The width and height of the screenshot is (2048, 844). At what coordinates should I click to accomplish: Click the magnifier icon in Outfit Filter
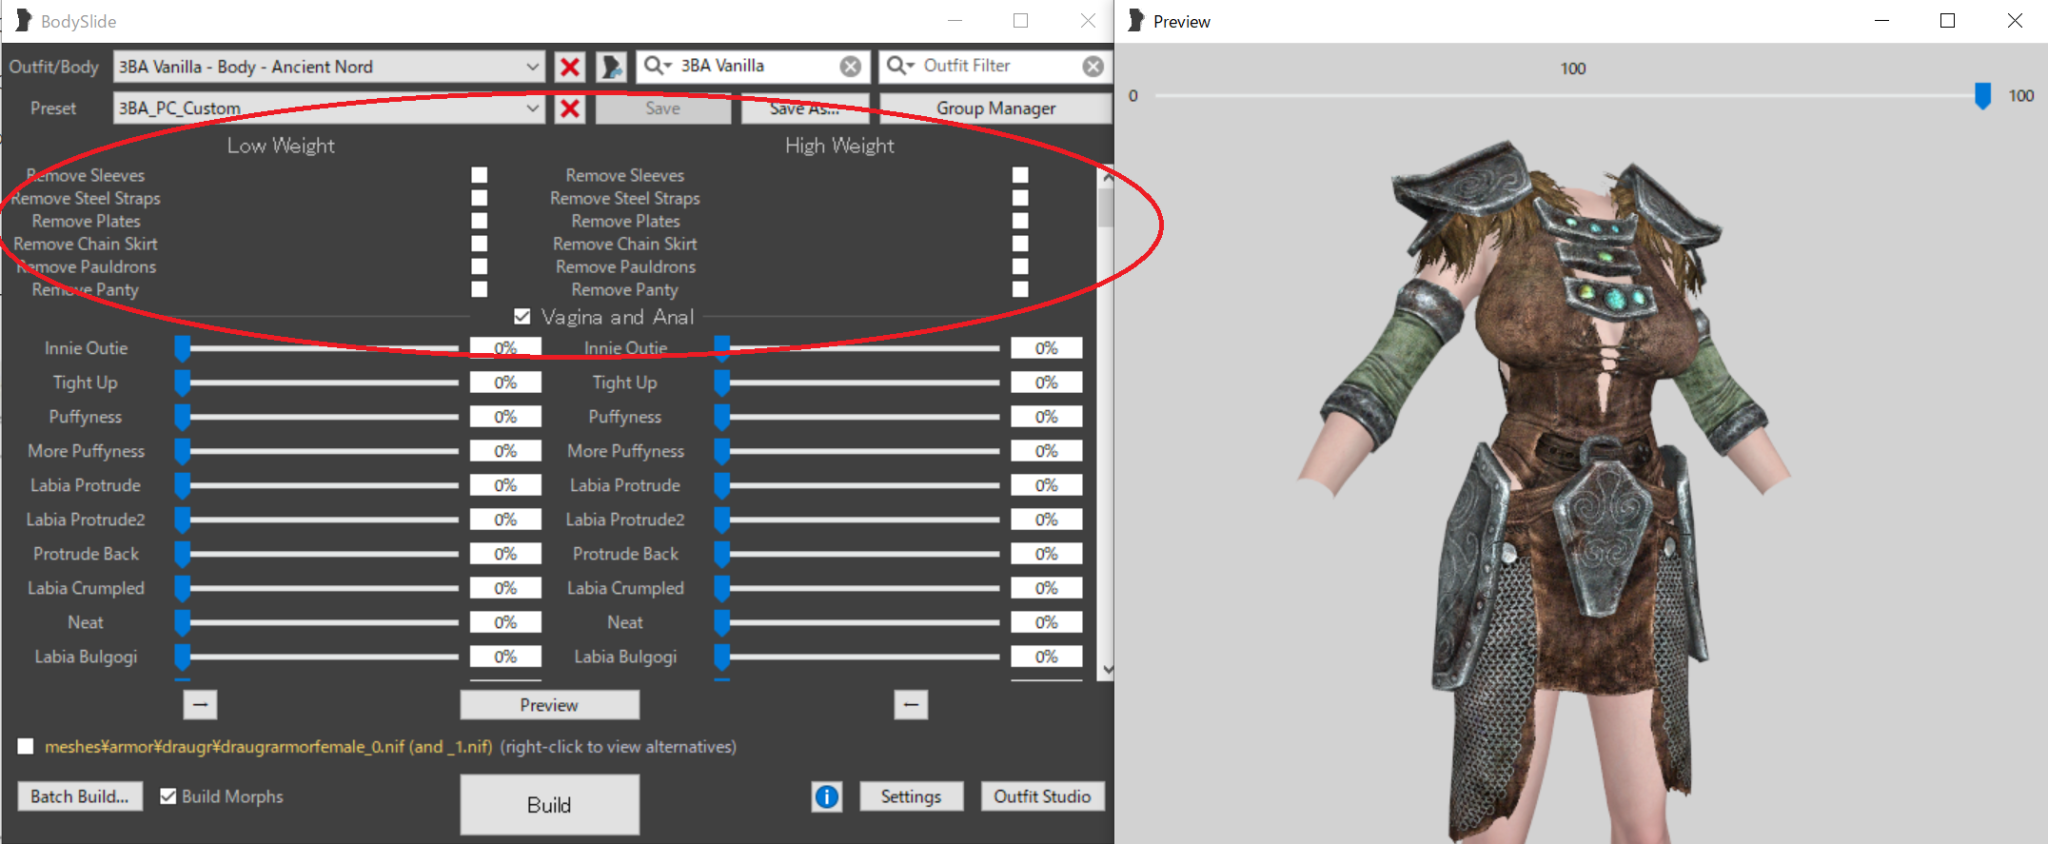click(897, 65)
